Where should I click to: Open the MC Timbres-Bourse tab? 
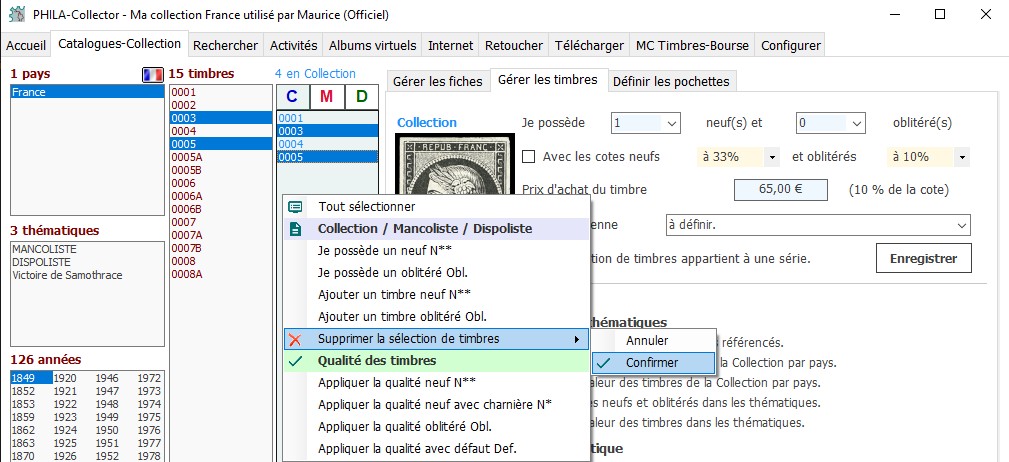click(x=692, y=46)
